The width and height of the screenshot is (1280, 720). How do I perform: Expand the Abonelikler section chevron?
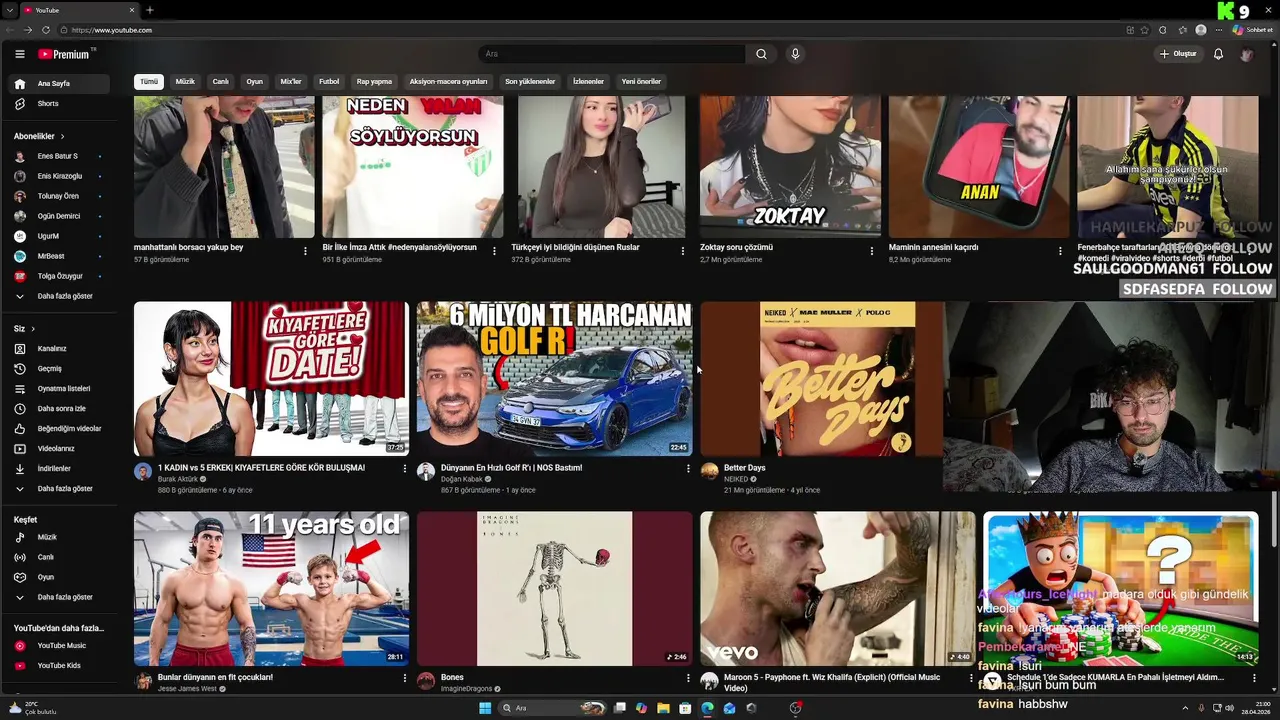click(x=62, y=136)
